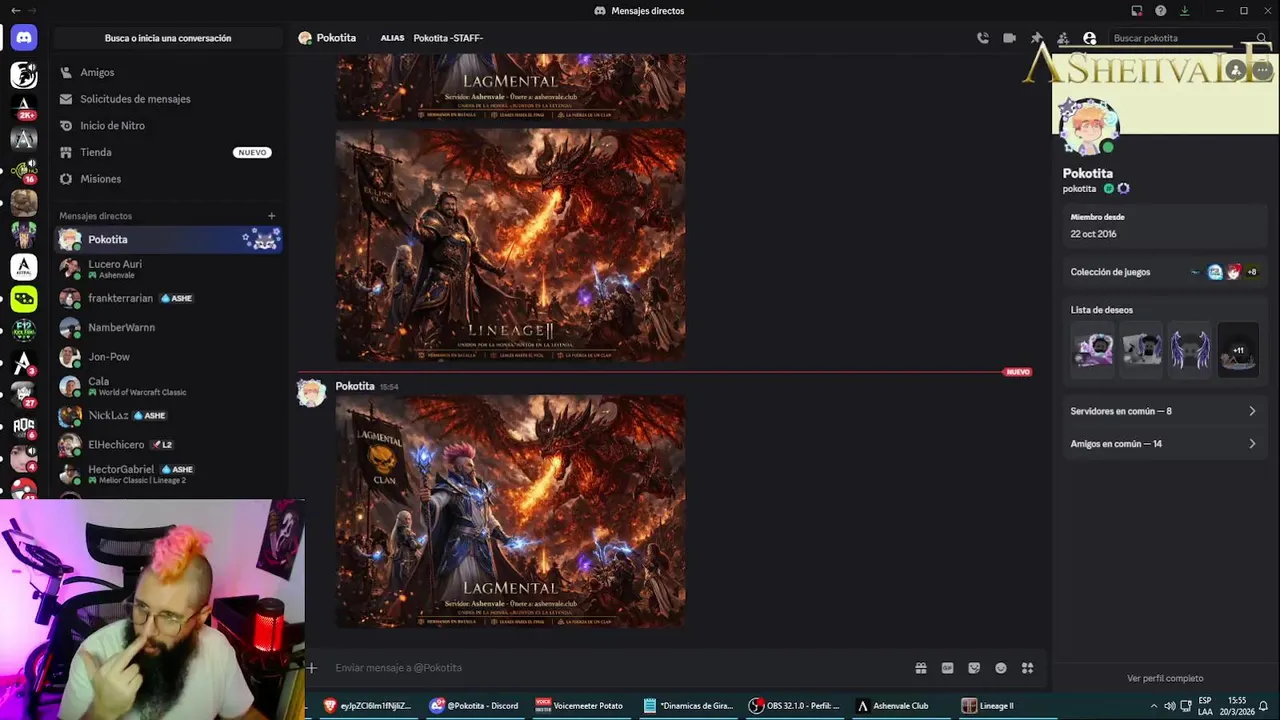Open Lucero Auri conversation
Image resolution: width=1280 pixels, height=720 pixels.
pyautogui.click(x=168, y=269)
